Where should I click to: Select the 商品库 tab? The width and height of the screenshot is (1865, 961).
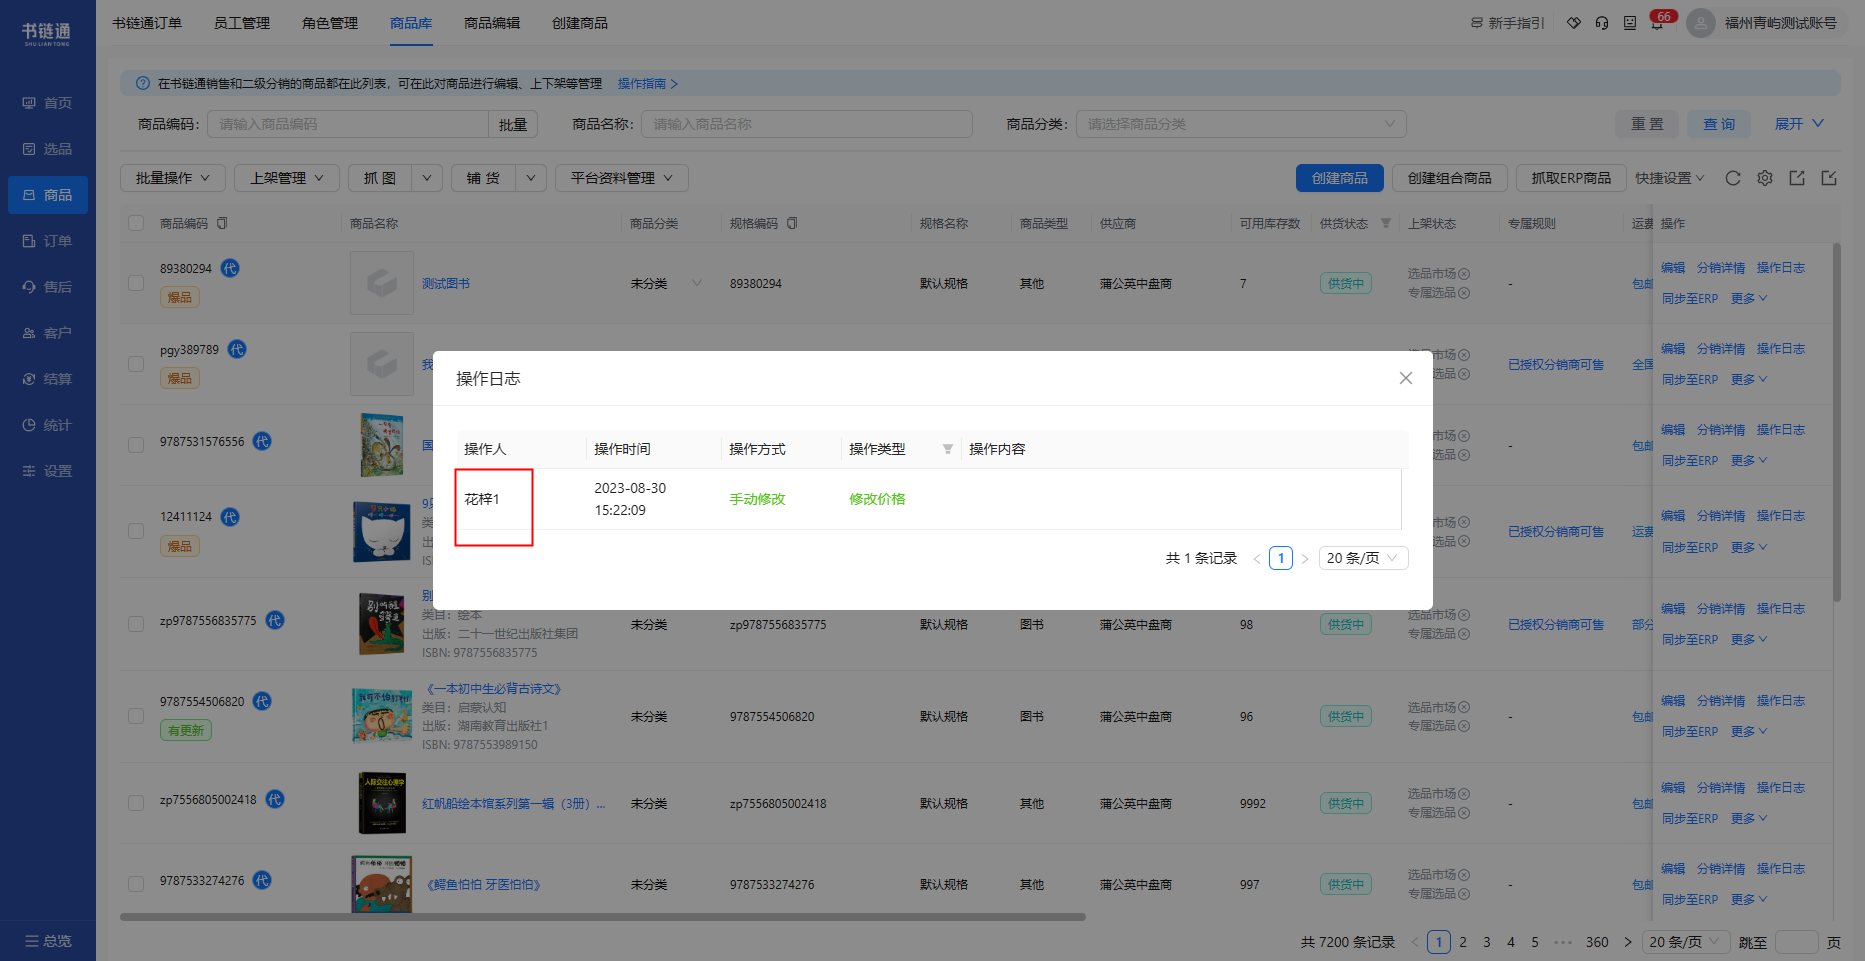[x=411, y=23]
